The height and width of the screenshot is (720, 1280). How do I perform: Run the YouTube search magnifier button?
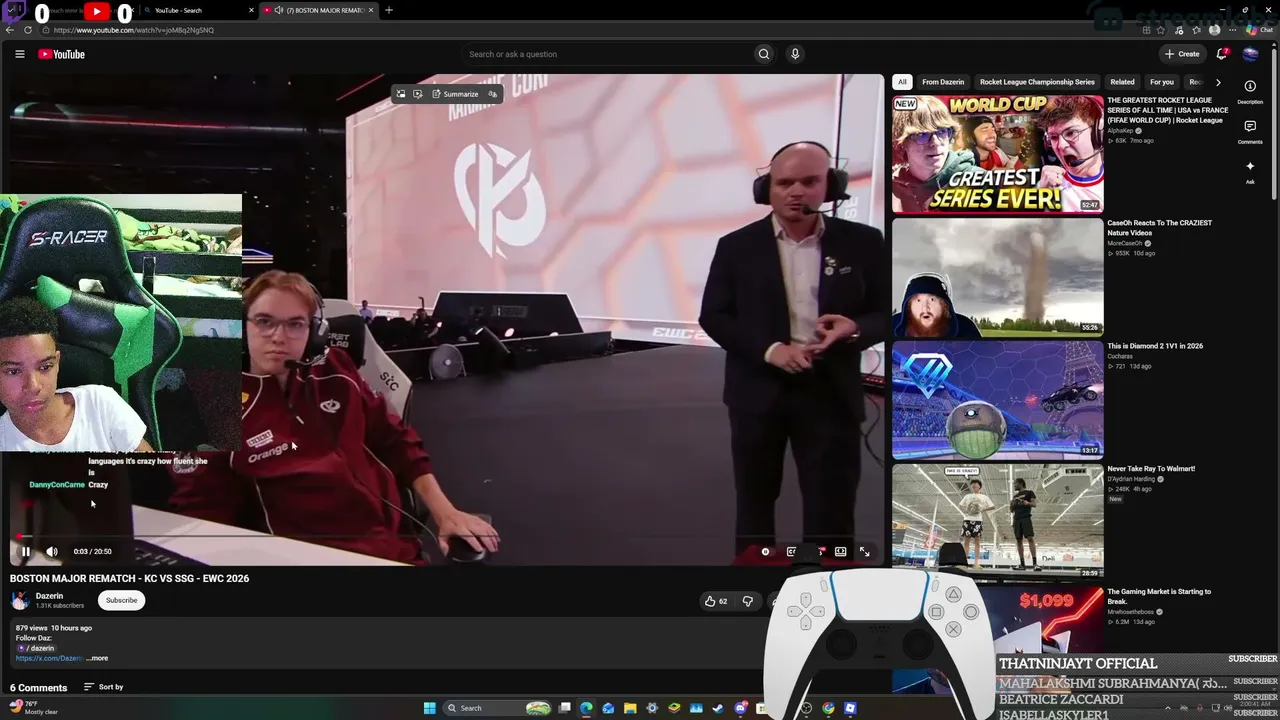click(x=764, y=54)
